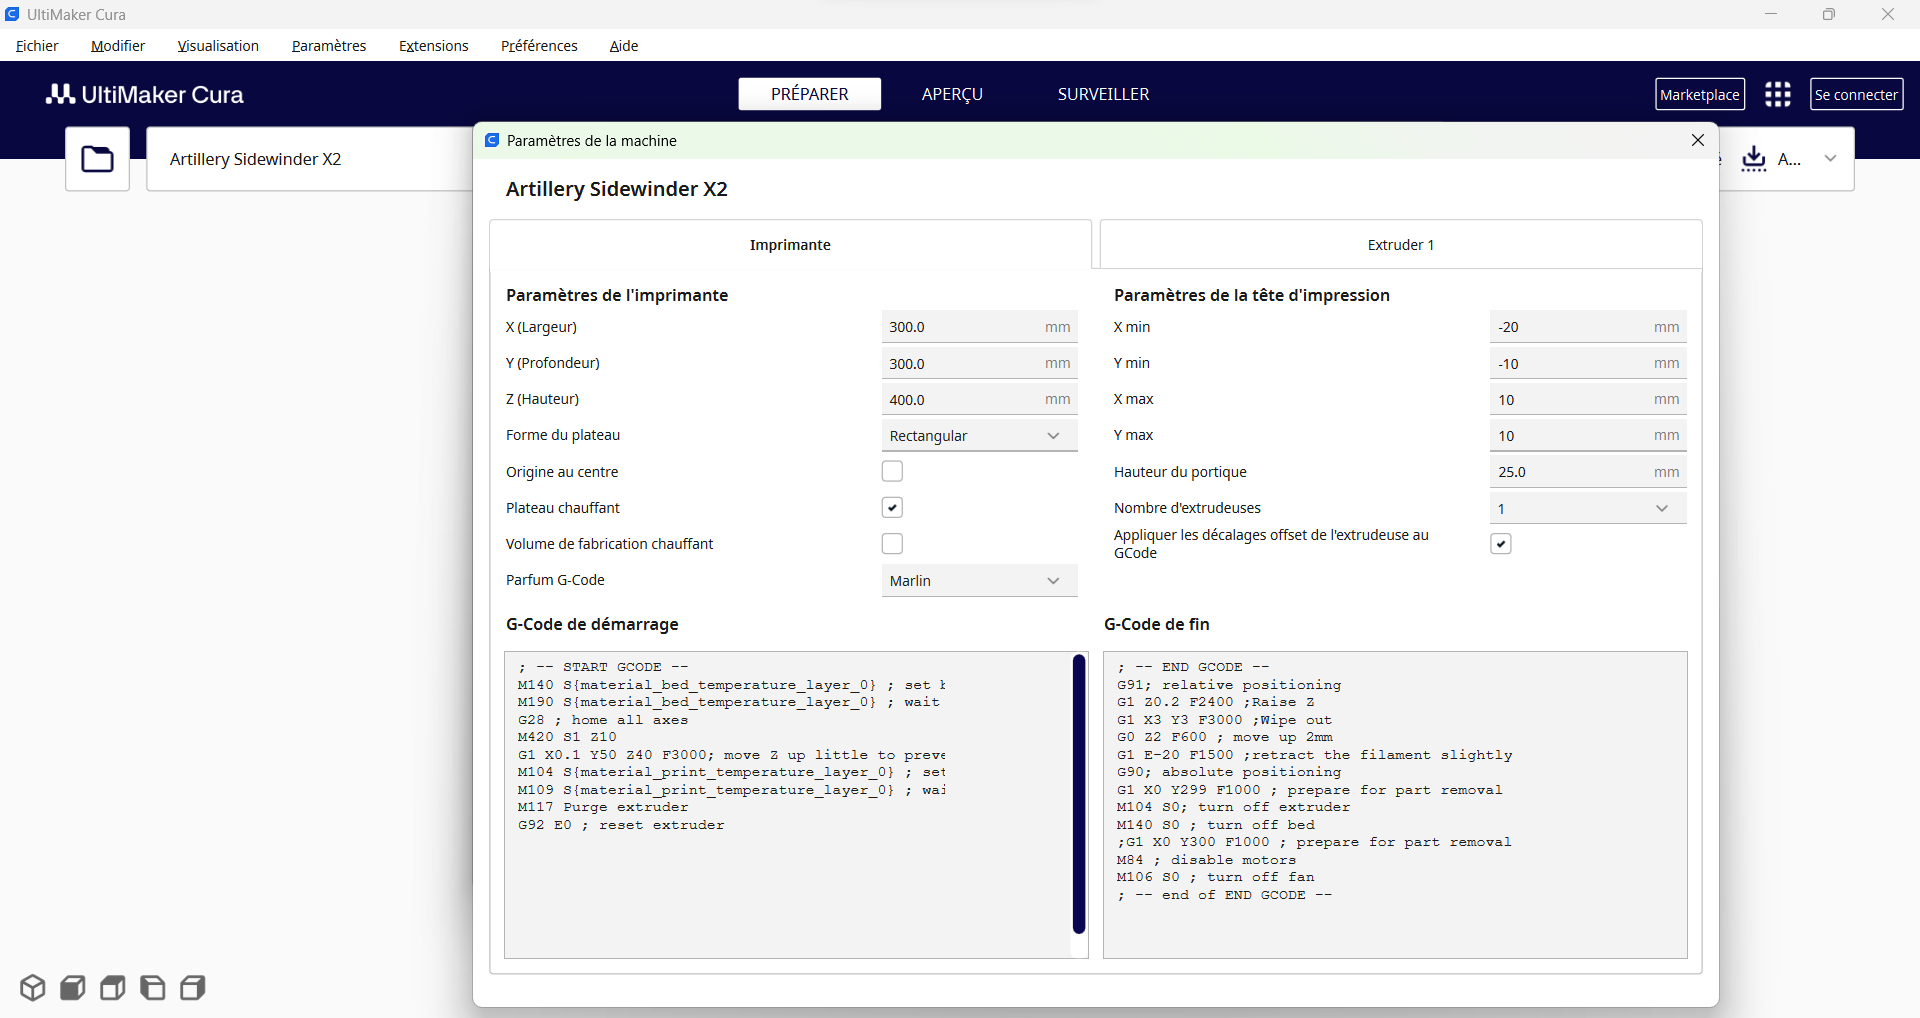Click the 'M117 Purge extruder' line
The height and width of the screenshot is (1018, 1920).
point(603,807)
